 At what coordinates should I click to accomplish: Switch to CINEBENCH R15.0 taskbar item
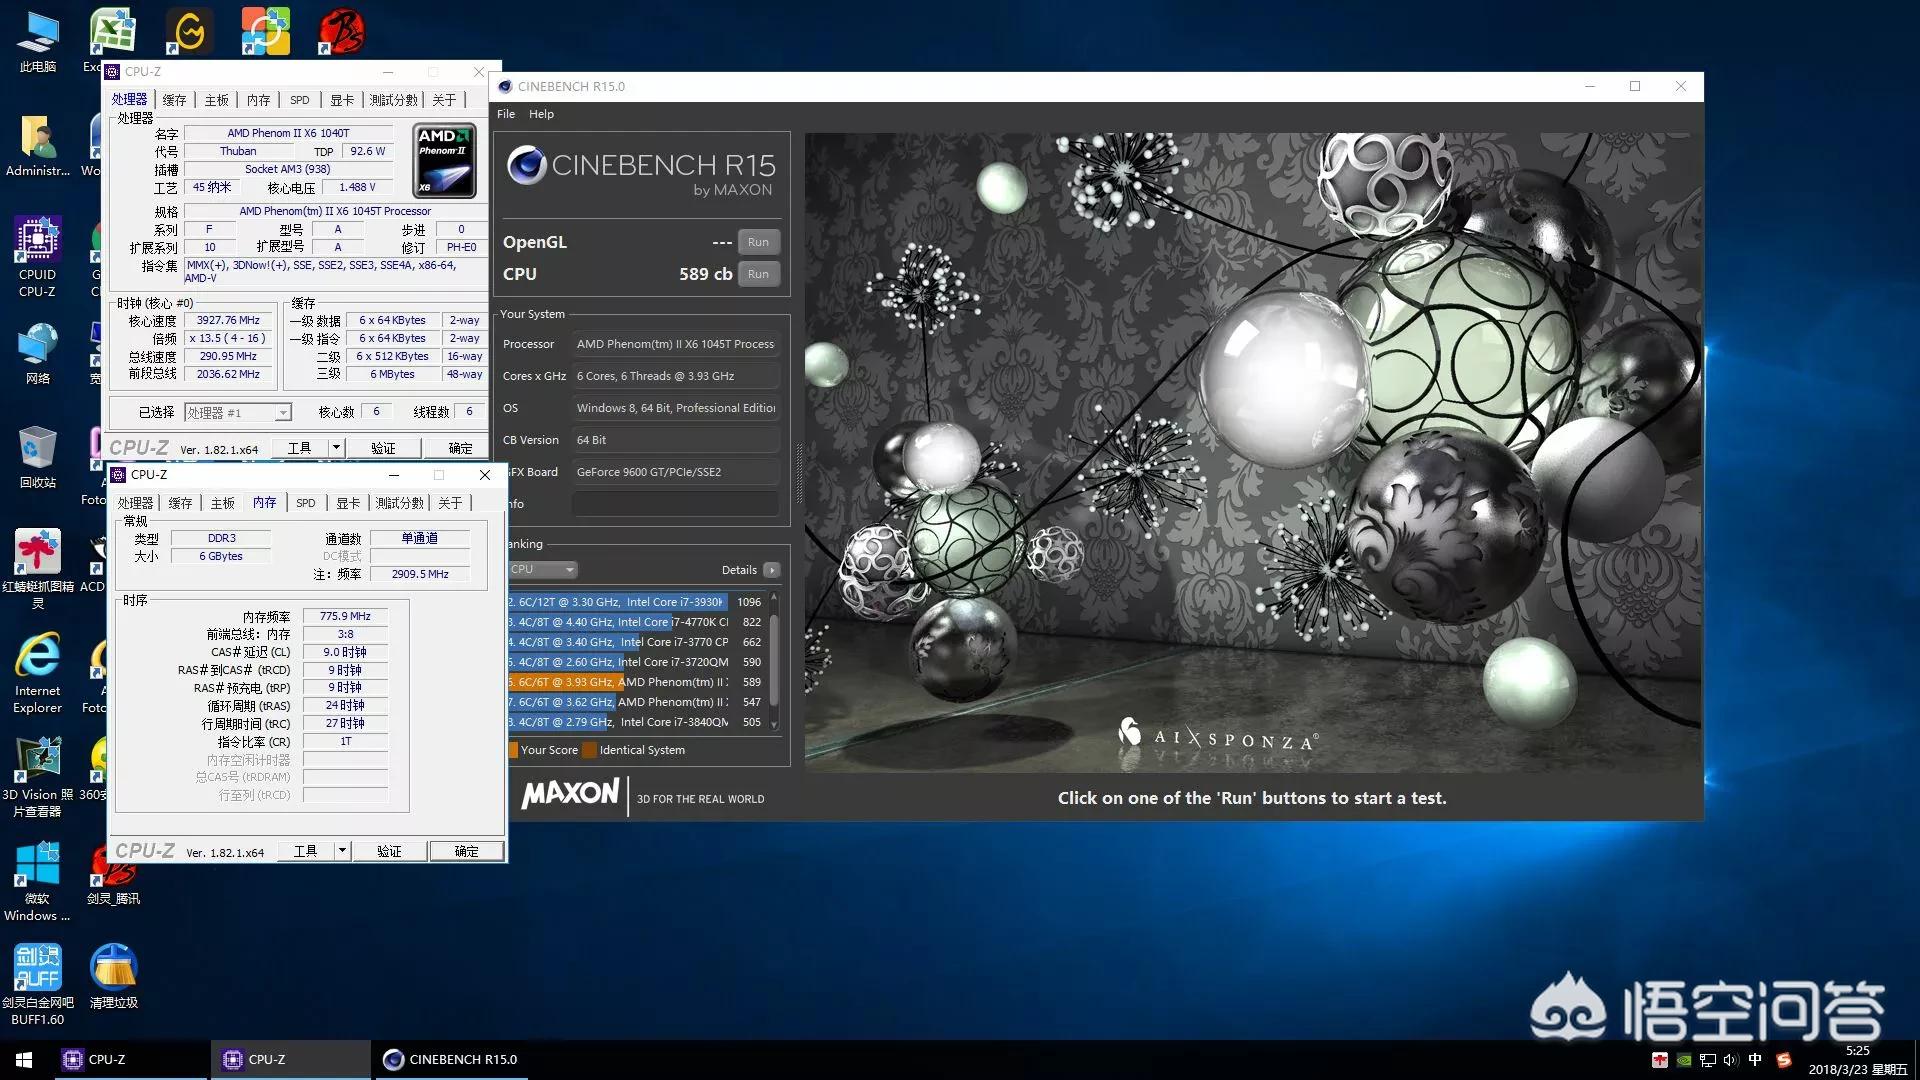[x=451, y=1060]
